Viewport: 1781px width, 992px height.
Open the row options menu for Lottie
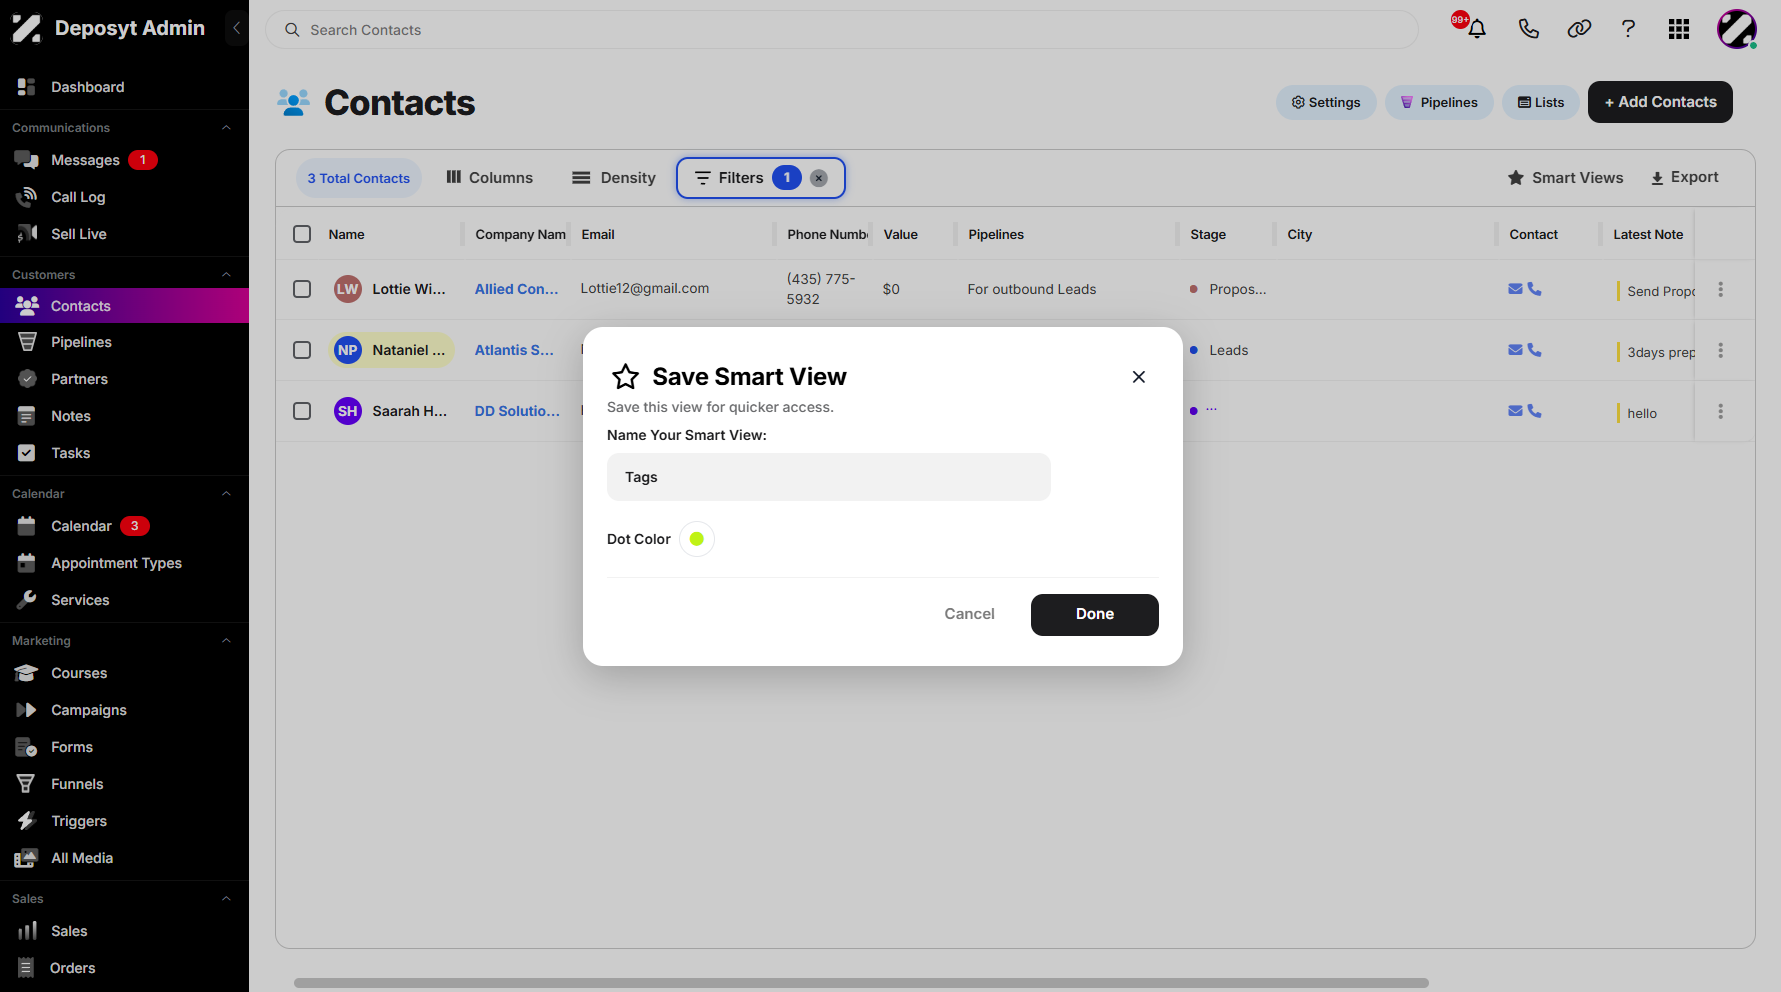(1720, 289)
